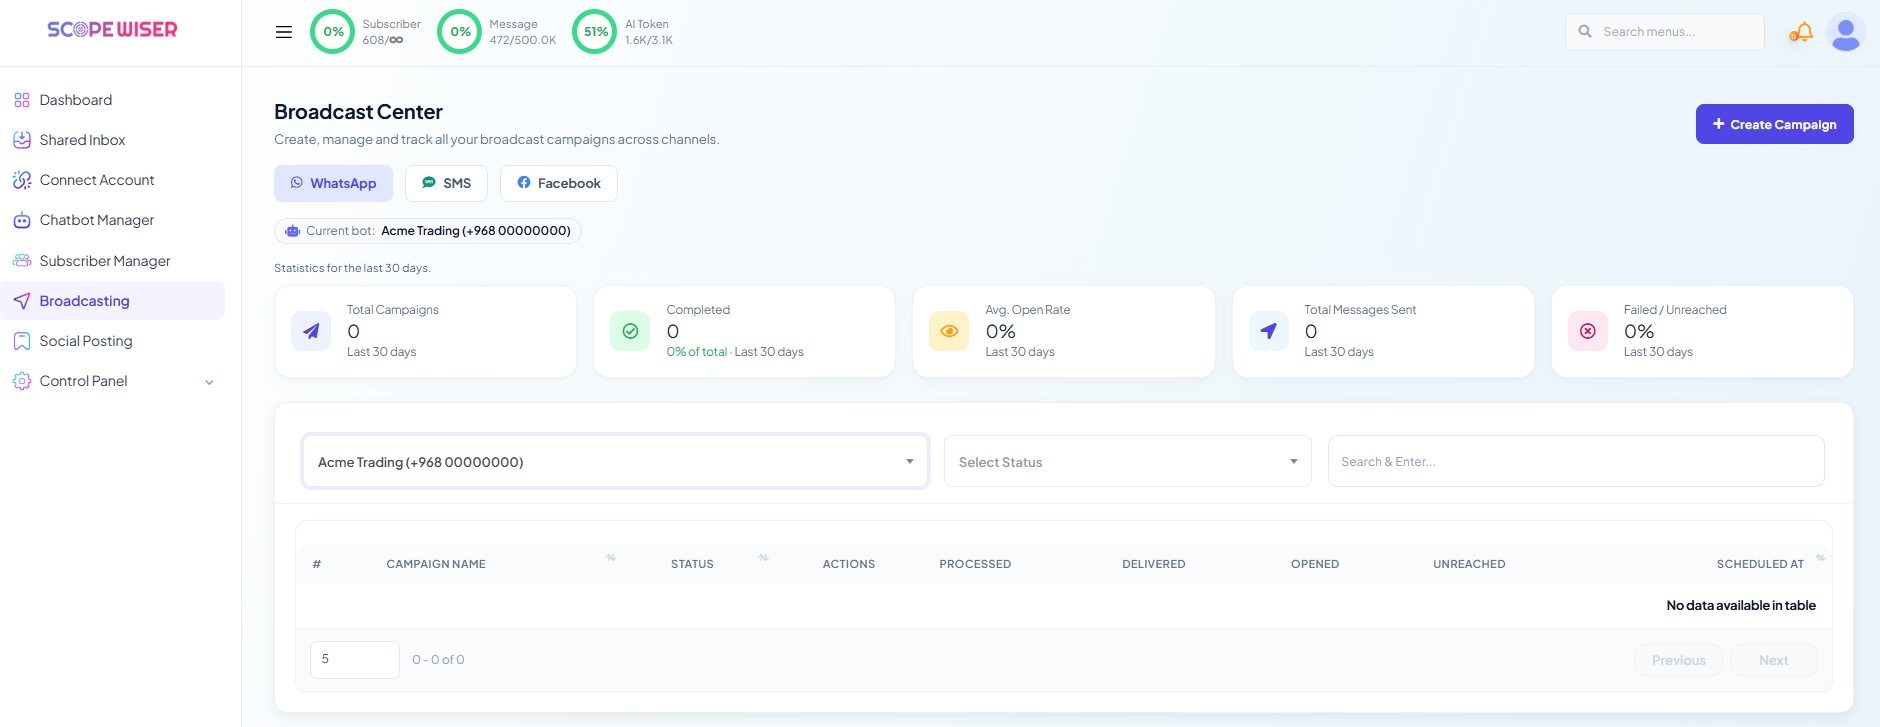Click the ACTIONS column header
Screen dimensions: 1880x727
[x=848, y=564]
